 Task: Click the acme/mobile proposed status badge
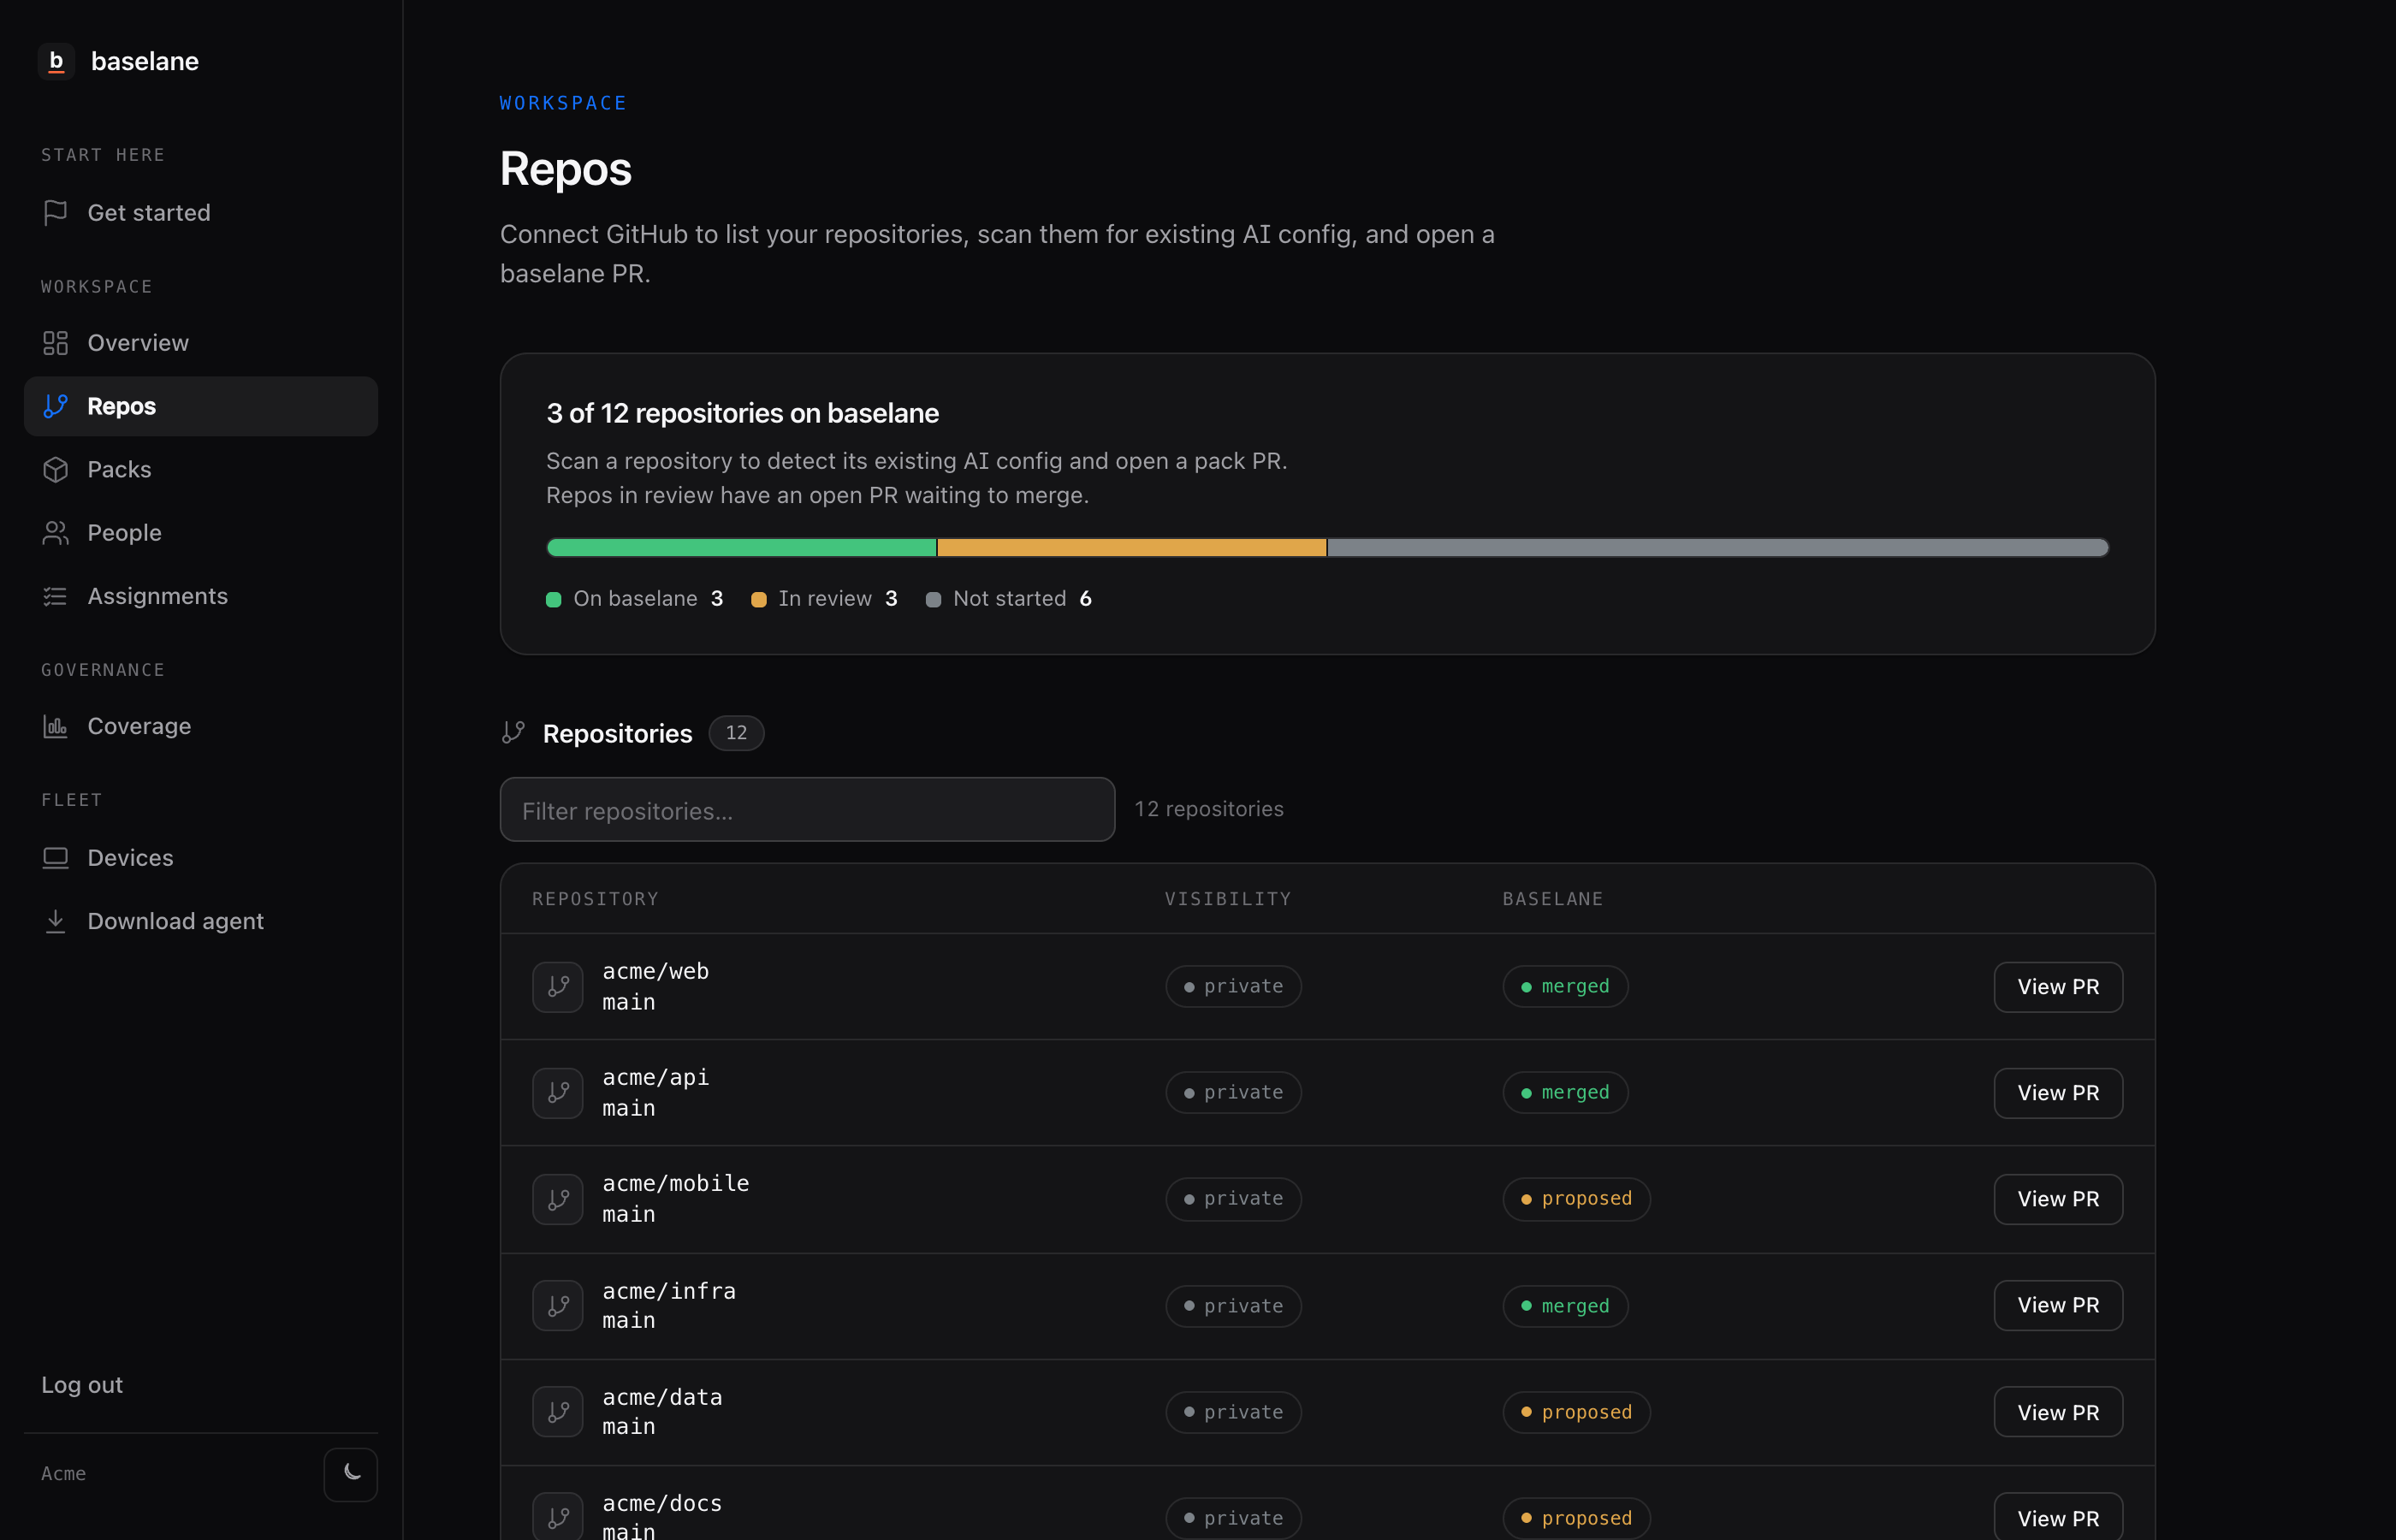coord(1576,1199)
